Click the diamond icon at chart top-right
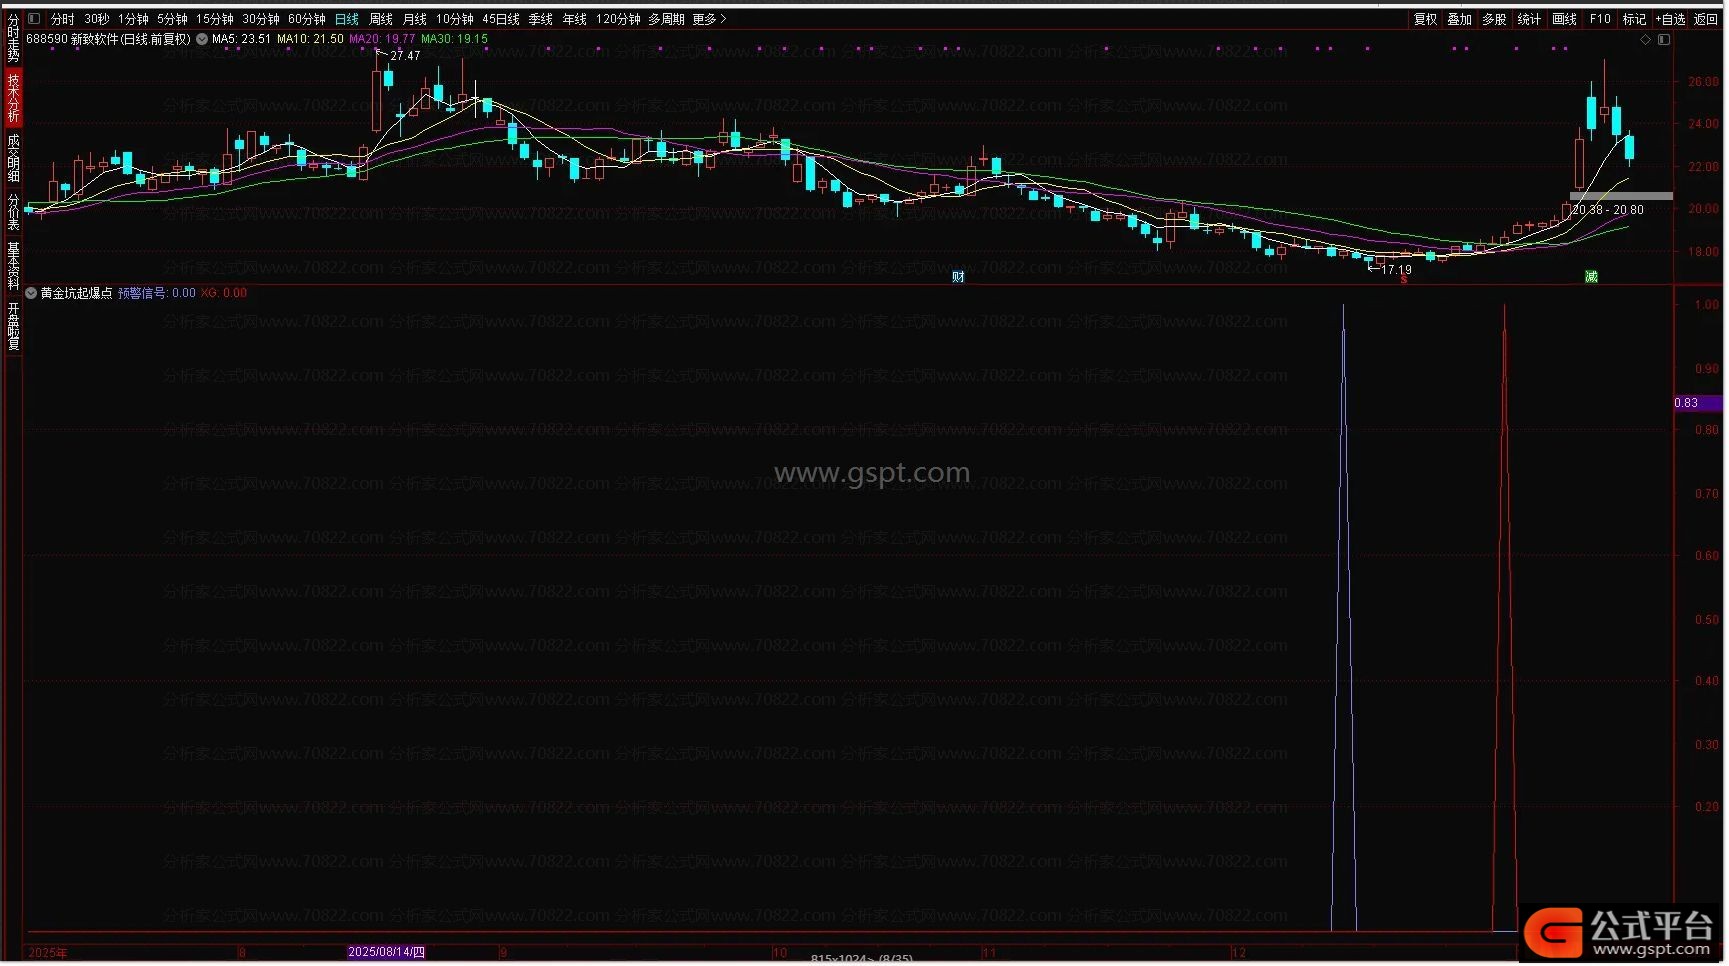 pos(1646,40)
